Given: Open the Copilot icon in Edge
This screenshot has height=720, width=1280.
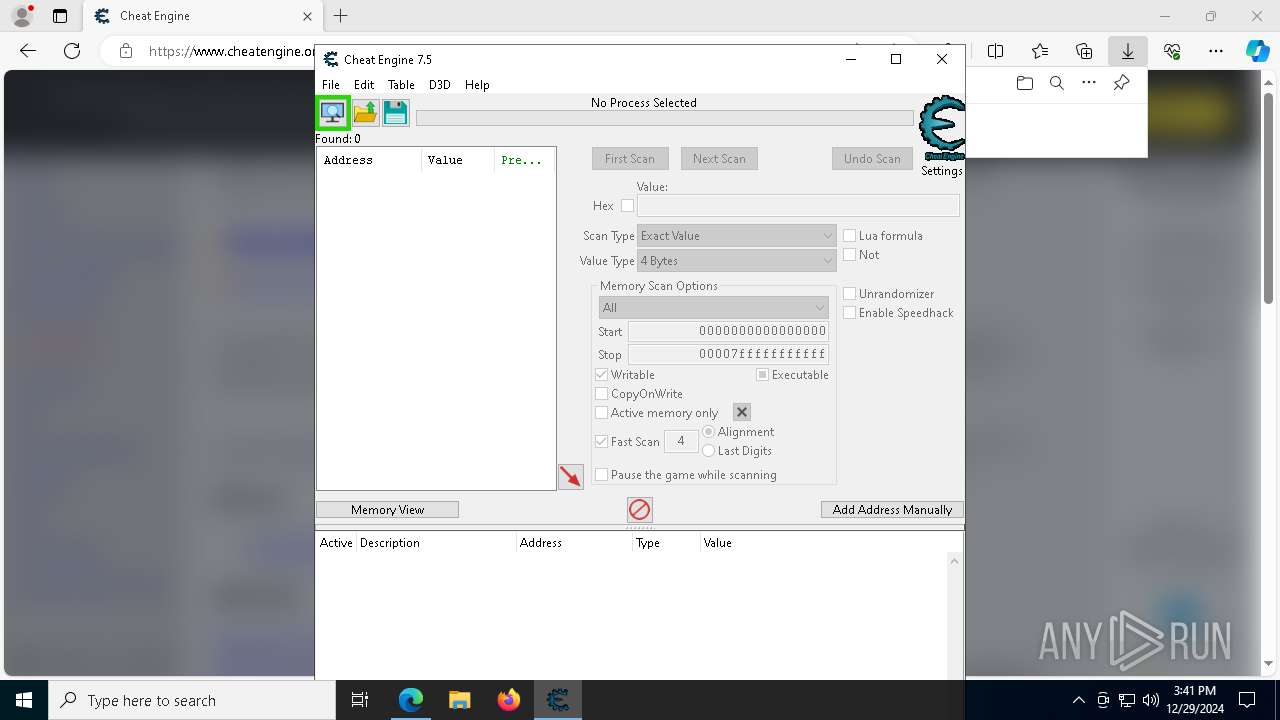Looking at the screenshot, I should [x=1257, y=51].
